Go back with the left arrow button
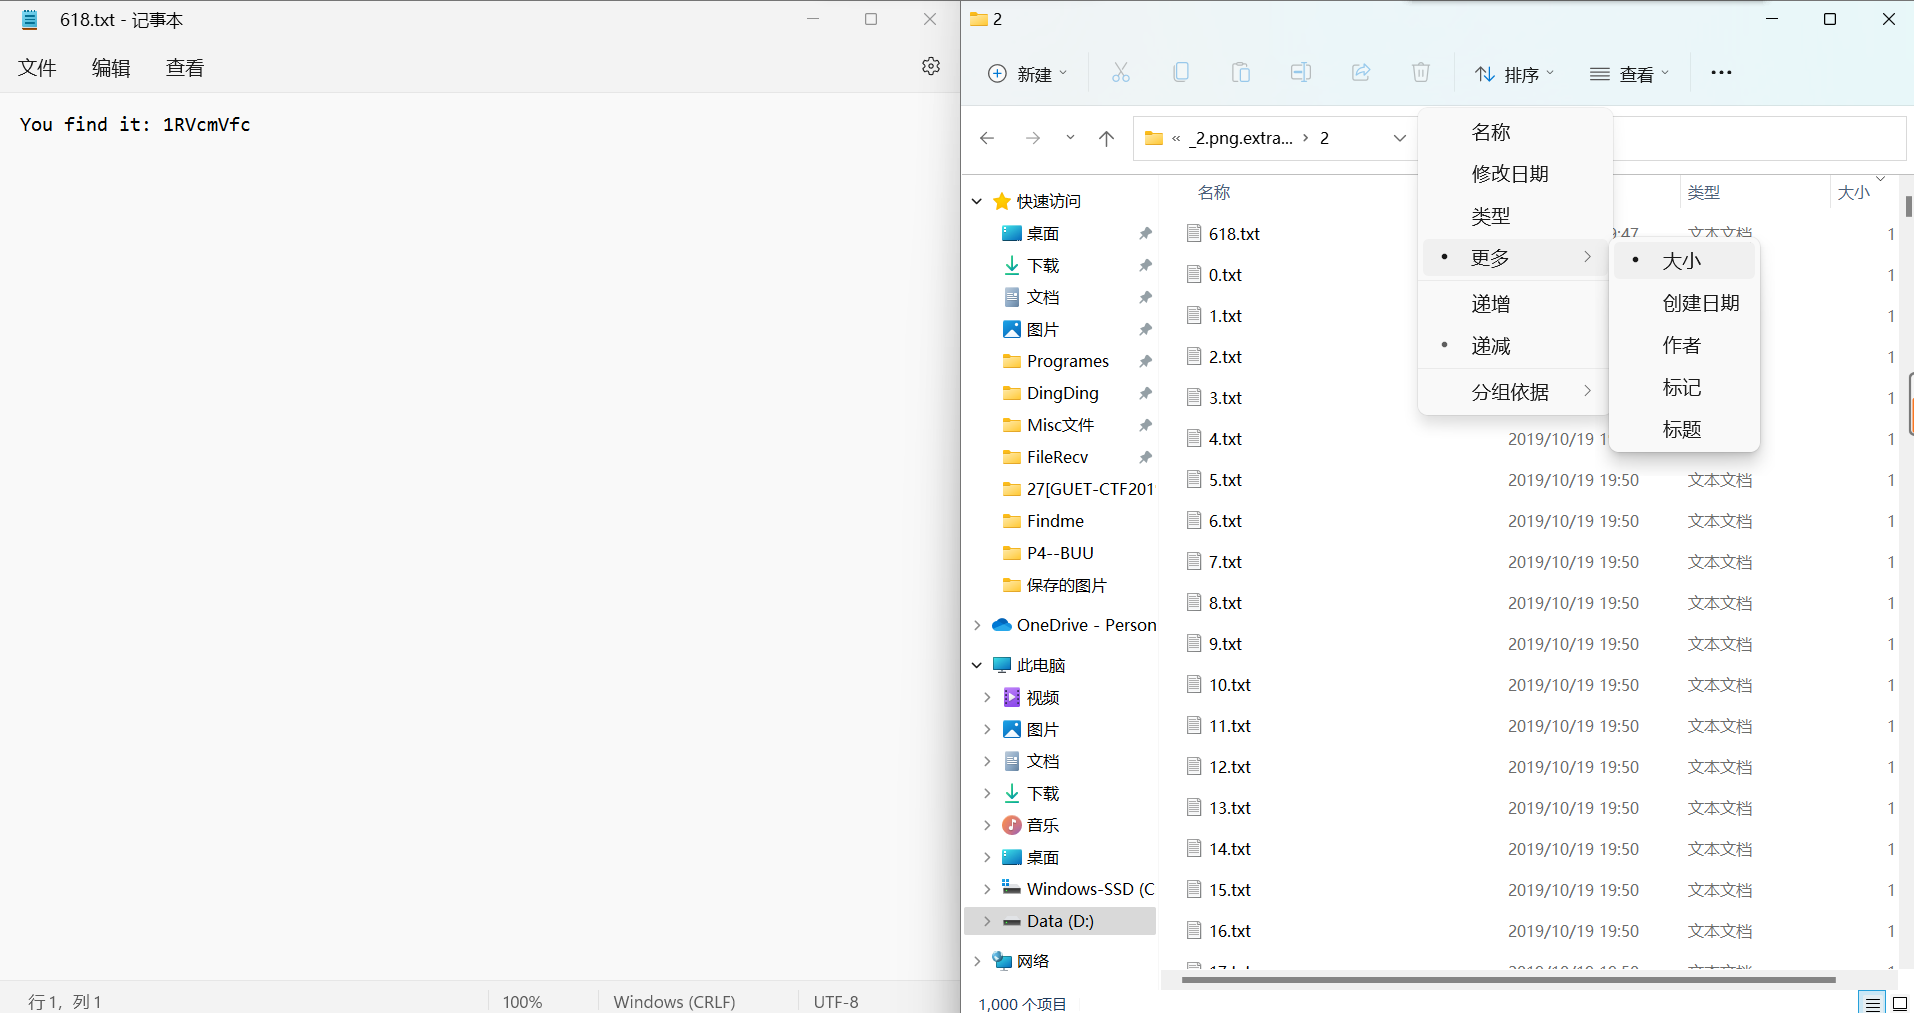The image size is (1914, 1013). pyautogui.click(x=987, y=138)
